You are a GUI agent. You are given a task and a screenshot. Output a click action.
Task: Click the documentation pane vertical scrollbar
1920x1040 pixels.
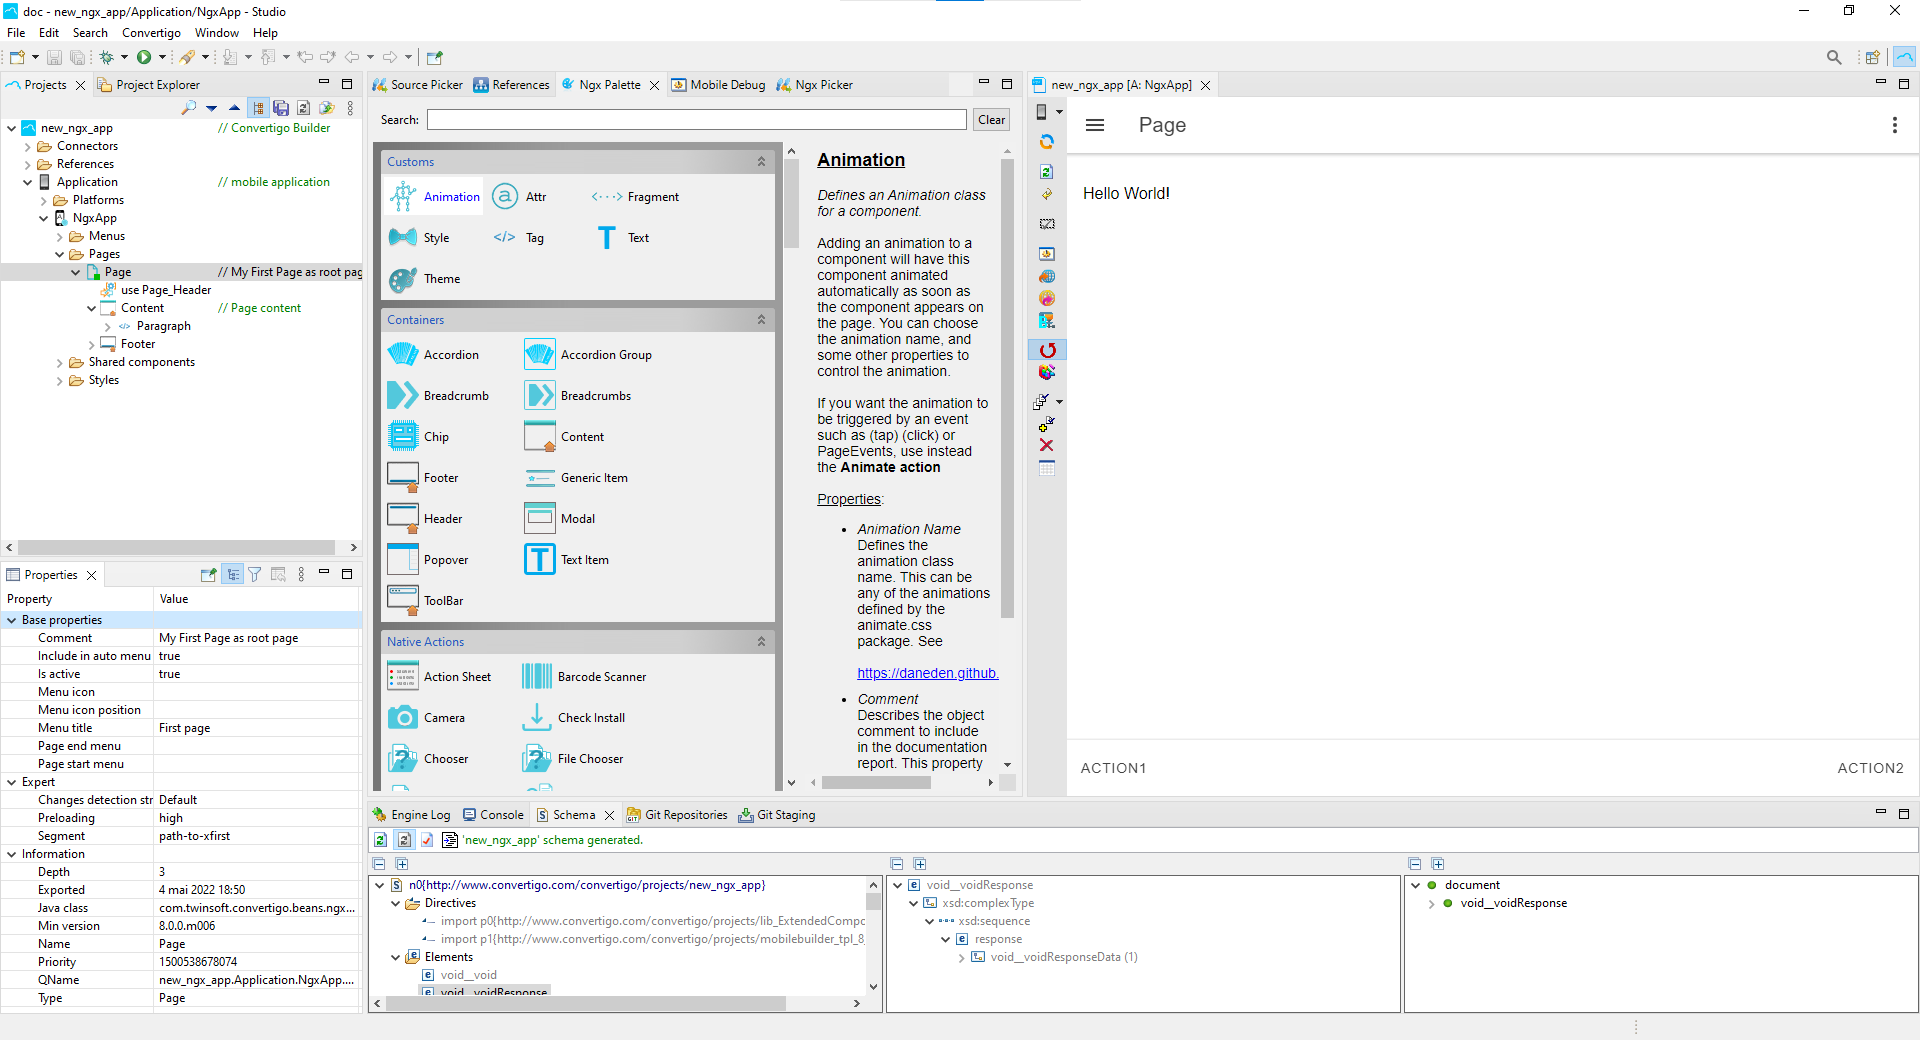coord(1007,400)
